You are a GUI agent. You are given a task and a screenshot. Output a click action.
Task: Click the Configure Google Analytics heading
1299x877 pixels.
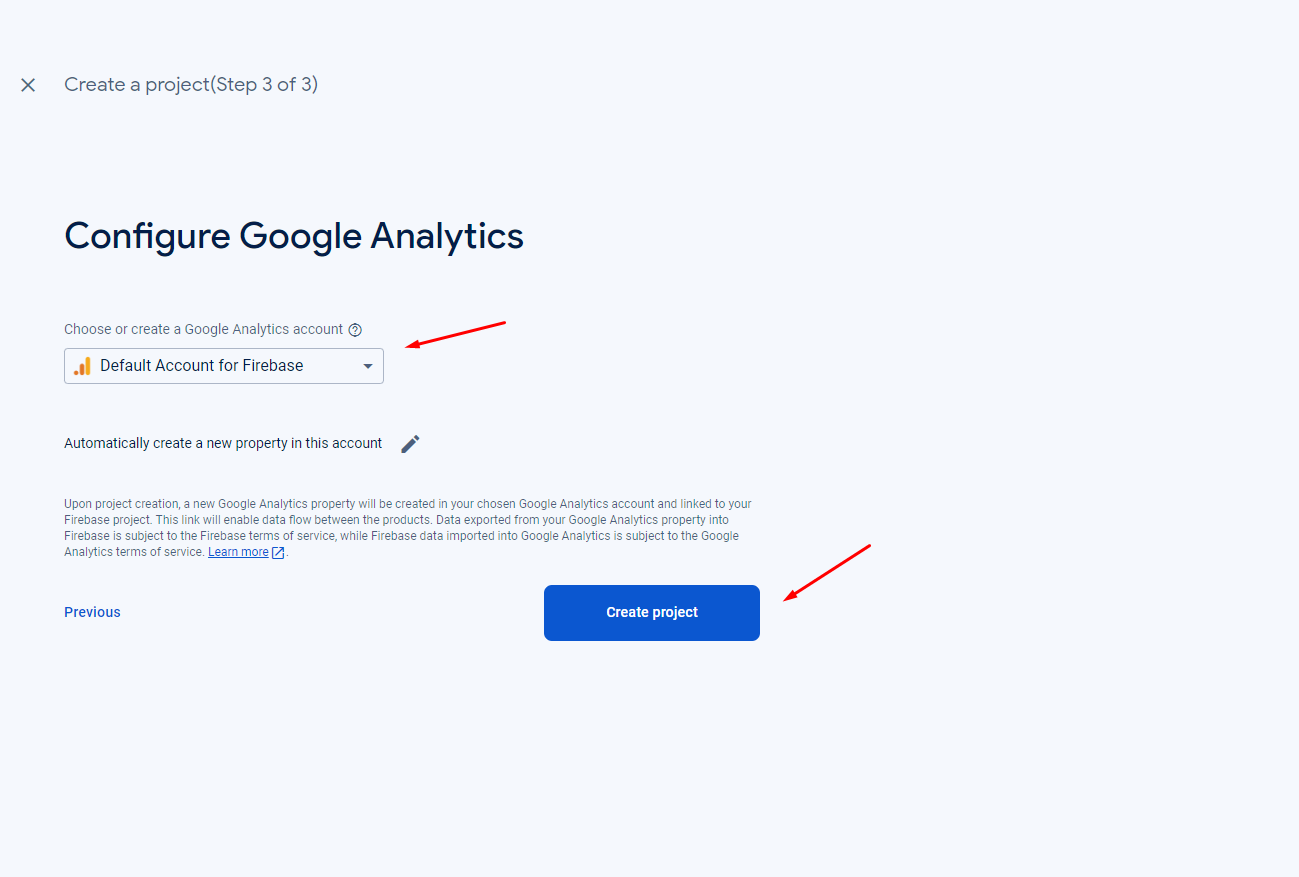pos(294,236)
